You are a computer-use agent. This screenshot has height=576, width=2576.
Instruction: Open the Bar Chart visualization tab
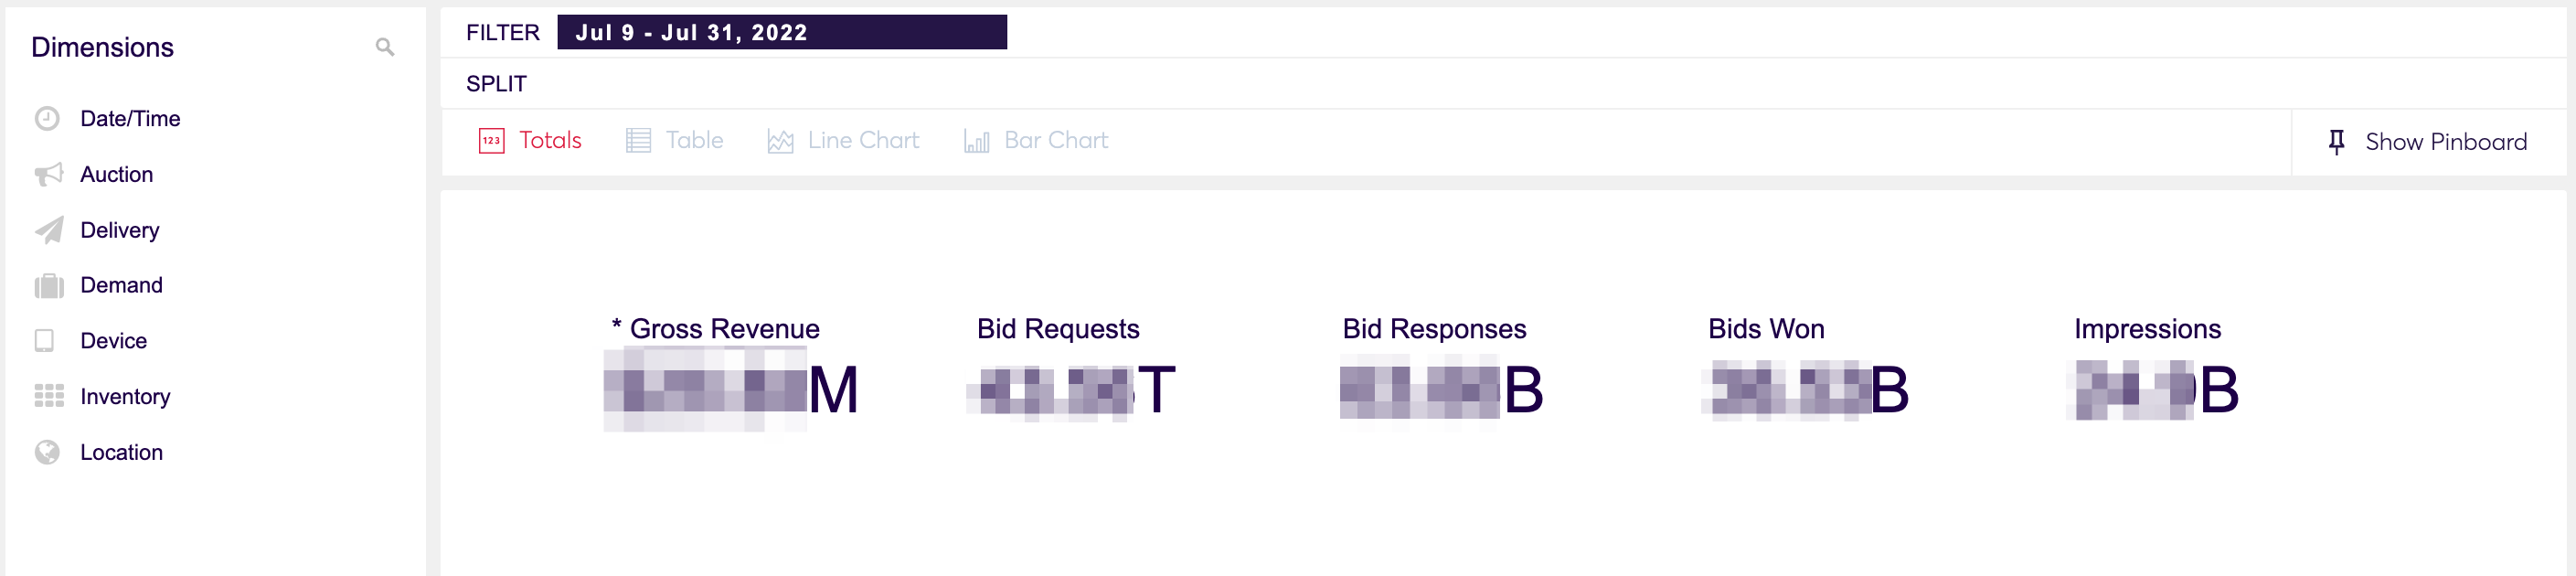tap(1036, 141)
